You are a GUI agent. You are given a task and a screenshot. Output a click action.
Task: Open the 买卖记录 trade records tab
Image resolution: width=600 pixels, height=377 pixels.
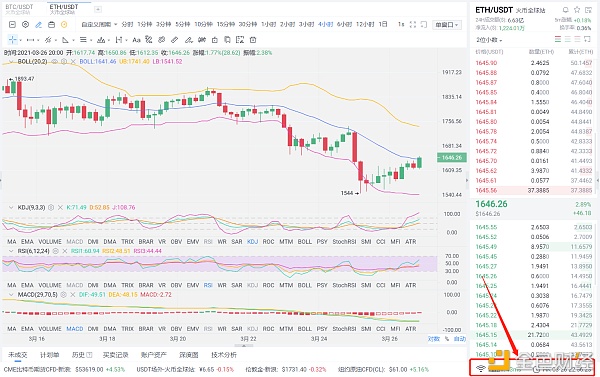tap(116, 355)
